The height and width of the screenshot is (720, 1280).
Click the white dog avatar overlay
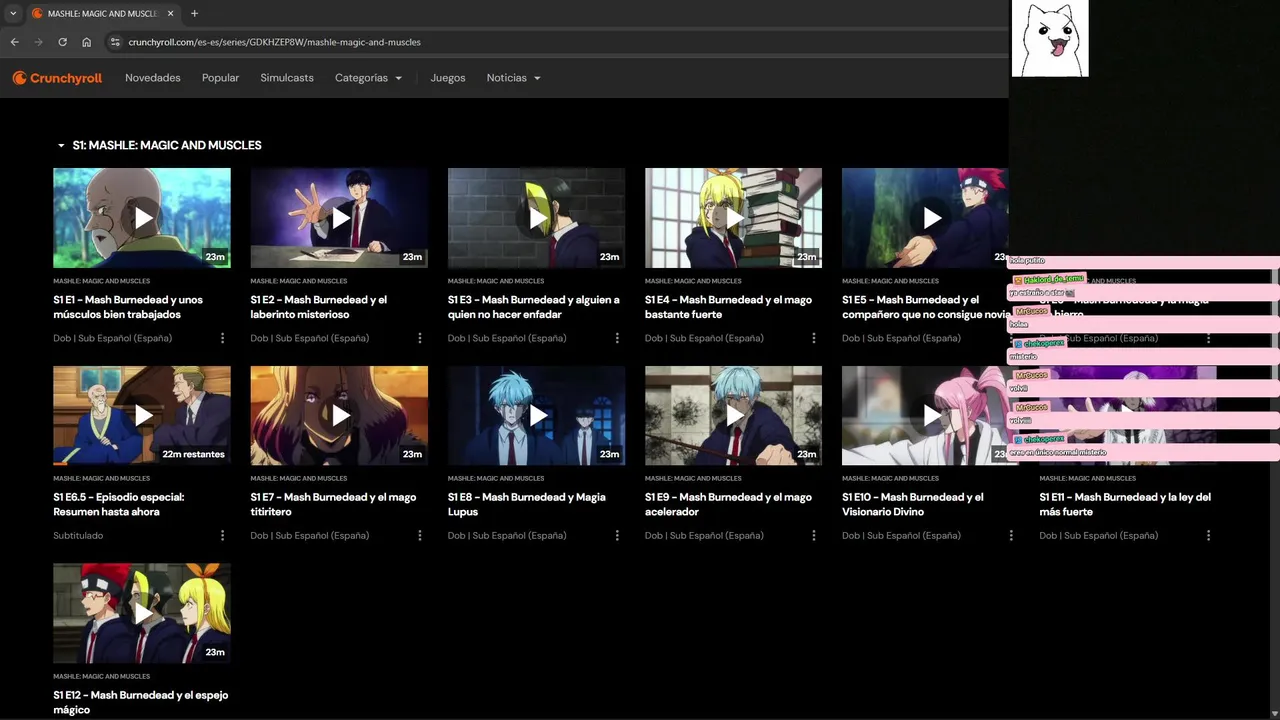[x=1050, y=38]
